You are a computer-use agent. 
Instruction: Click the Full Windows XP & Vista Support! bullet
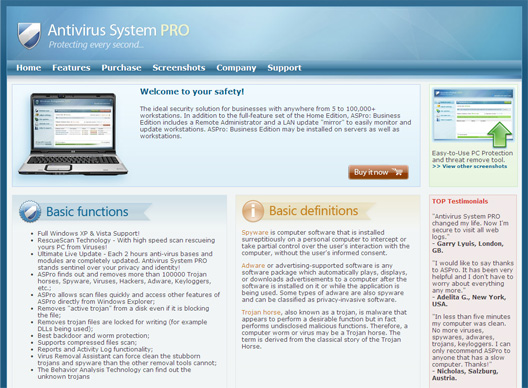tap(88, 233)
